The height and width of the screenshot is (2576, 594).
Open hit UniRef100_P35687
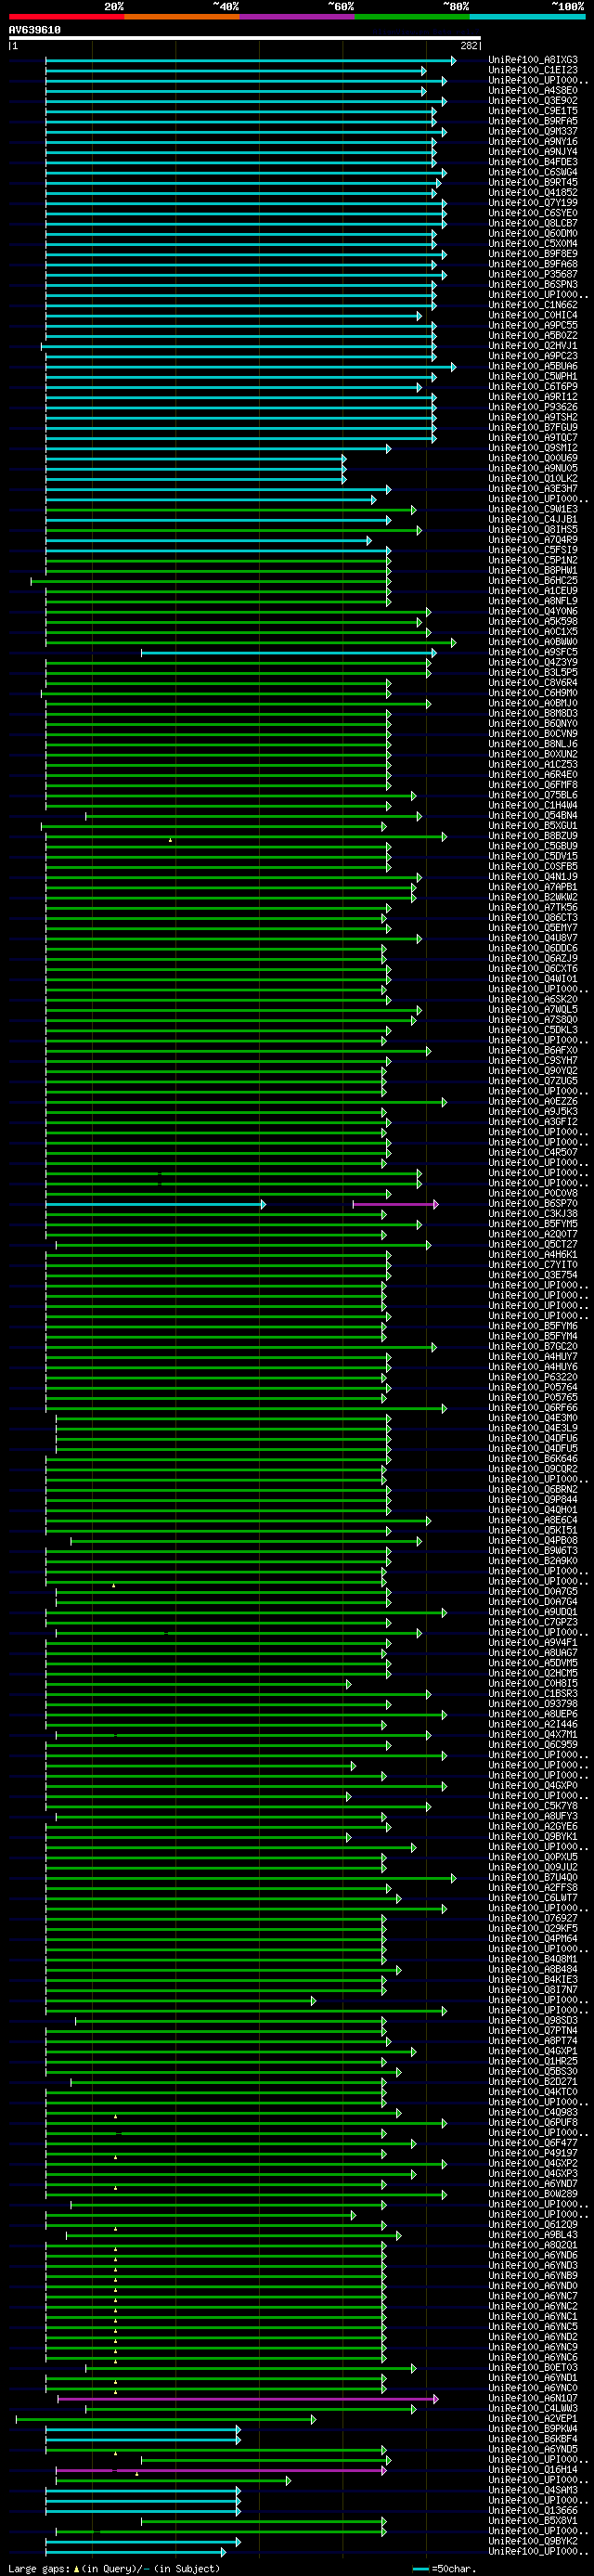point(533,274)
